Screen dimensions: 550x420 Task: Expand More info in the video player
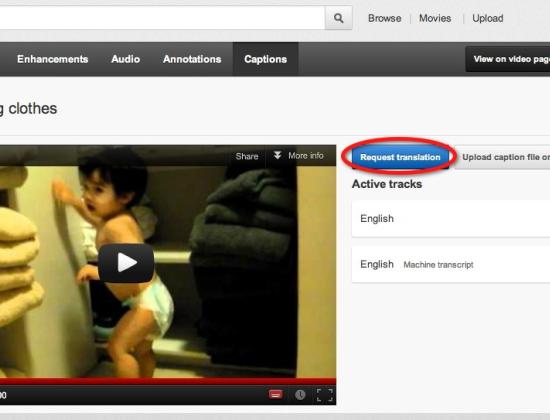pyautogui.click(x=299, y=155)
